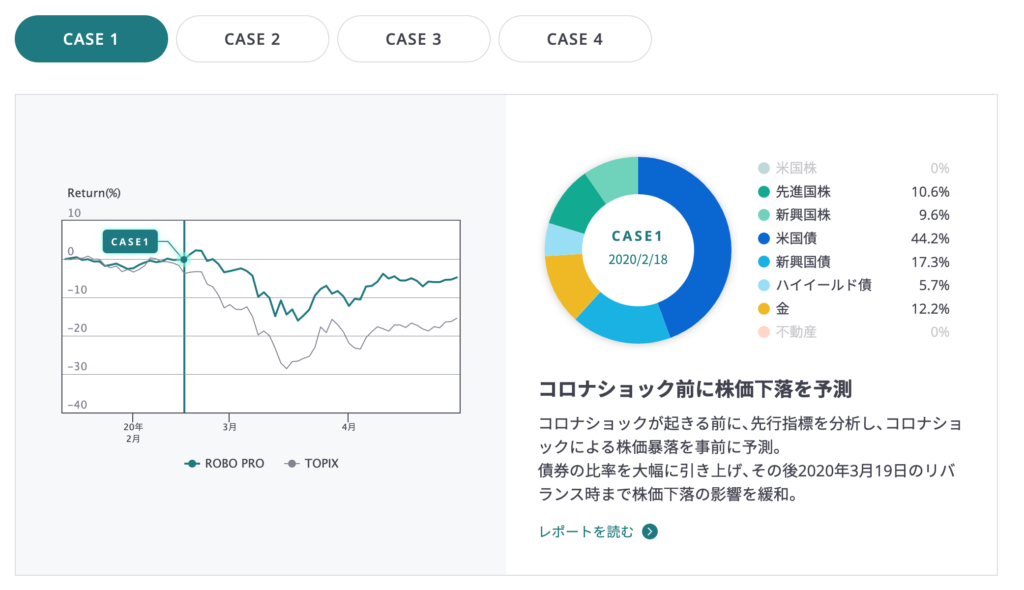Viewport: 1024px width, 590px height.
Task: Click the 新興国債 legend label
Action: tap(803, 262)
